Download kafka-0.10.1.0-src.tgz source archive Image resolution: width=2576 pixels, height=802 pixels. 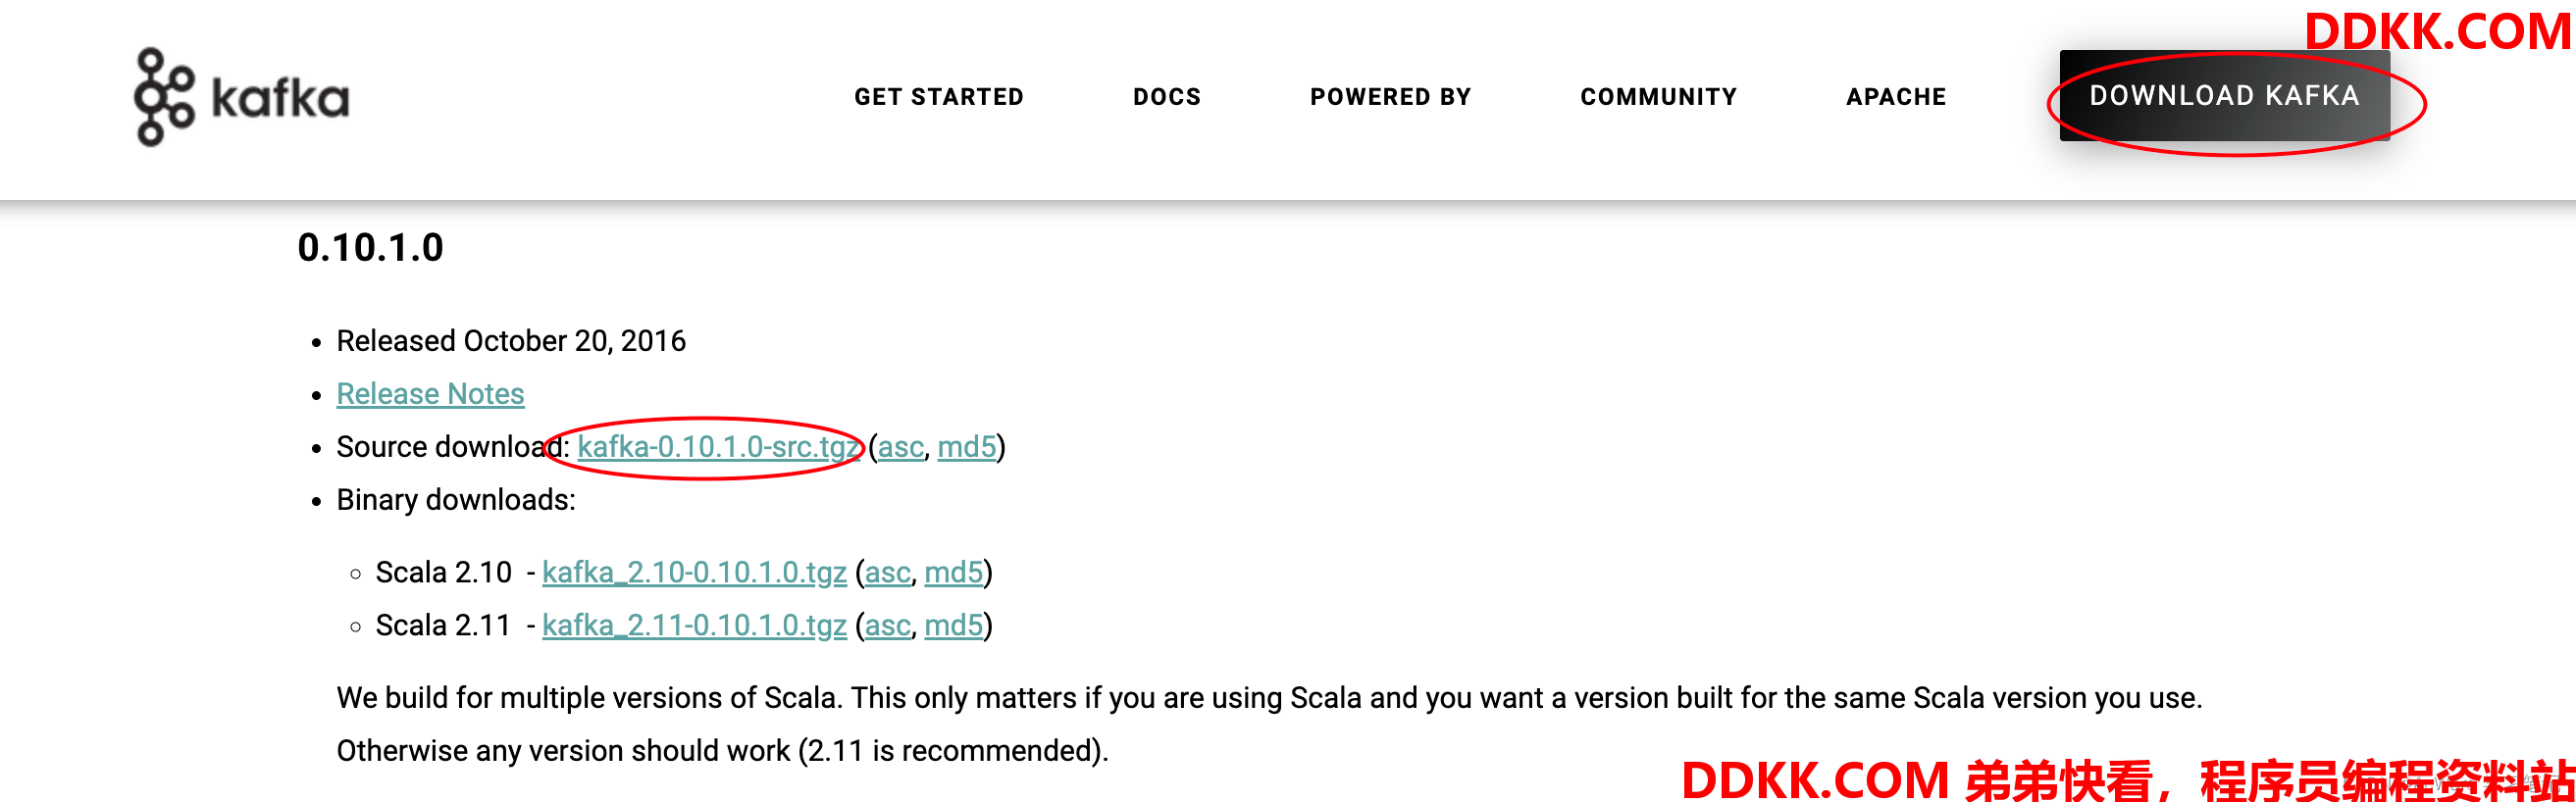pyautogui.click(x=718, y=447)
